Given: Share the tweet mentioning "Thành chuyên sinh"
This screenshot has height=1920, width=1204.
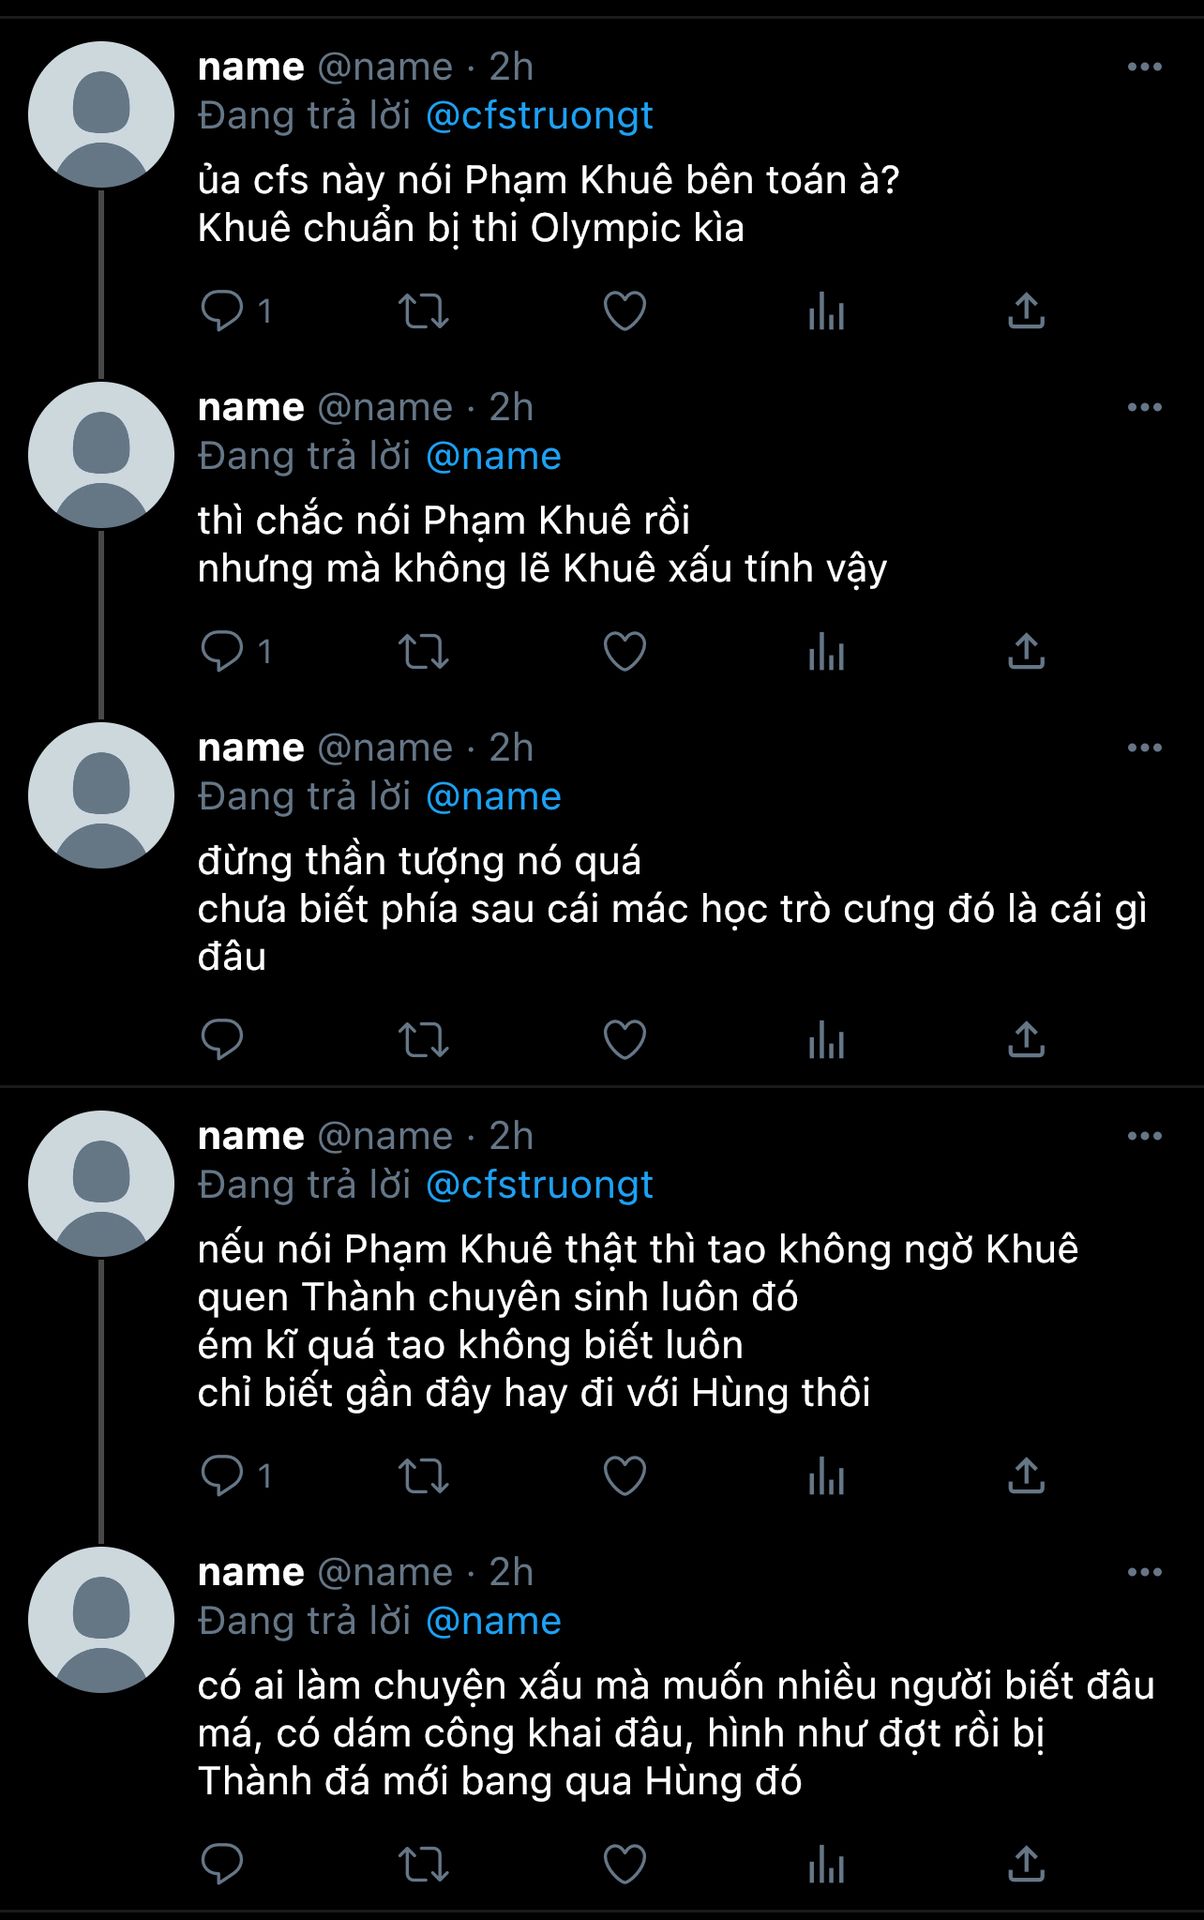Looking at the screenshot, I should point(1026,1476).
